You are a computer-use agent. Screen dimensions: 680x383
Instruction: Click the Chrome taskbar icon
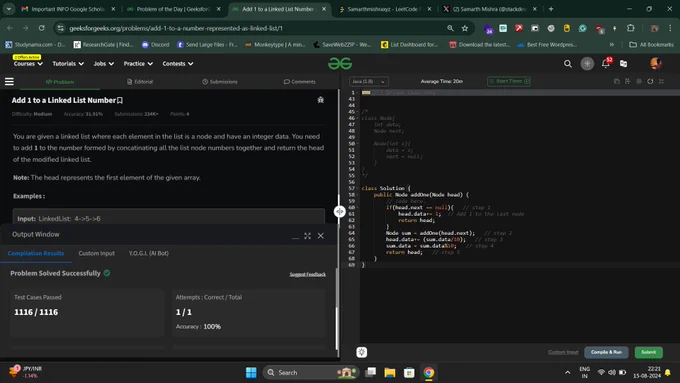point(428,373)
